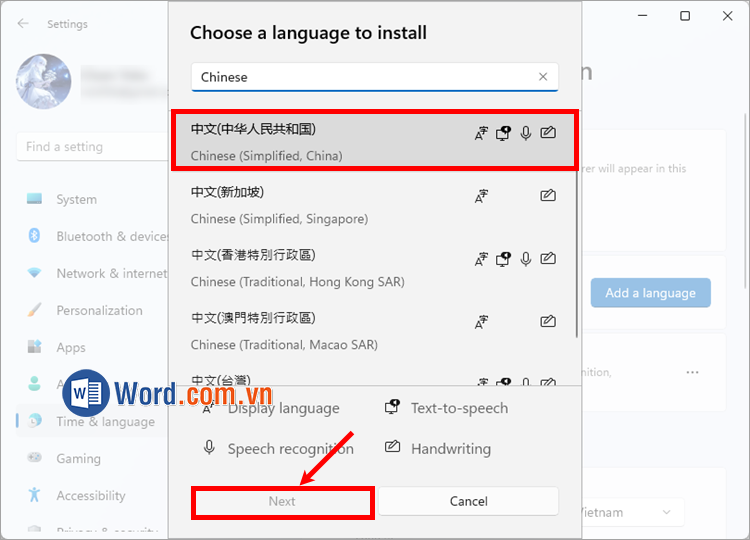Click handwriting icon in Hong Kong row
The image size is (750, 540).
tap(548, 258)
